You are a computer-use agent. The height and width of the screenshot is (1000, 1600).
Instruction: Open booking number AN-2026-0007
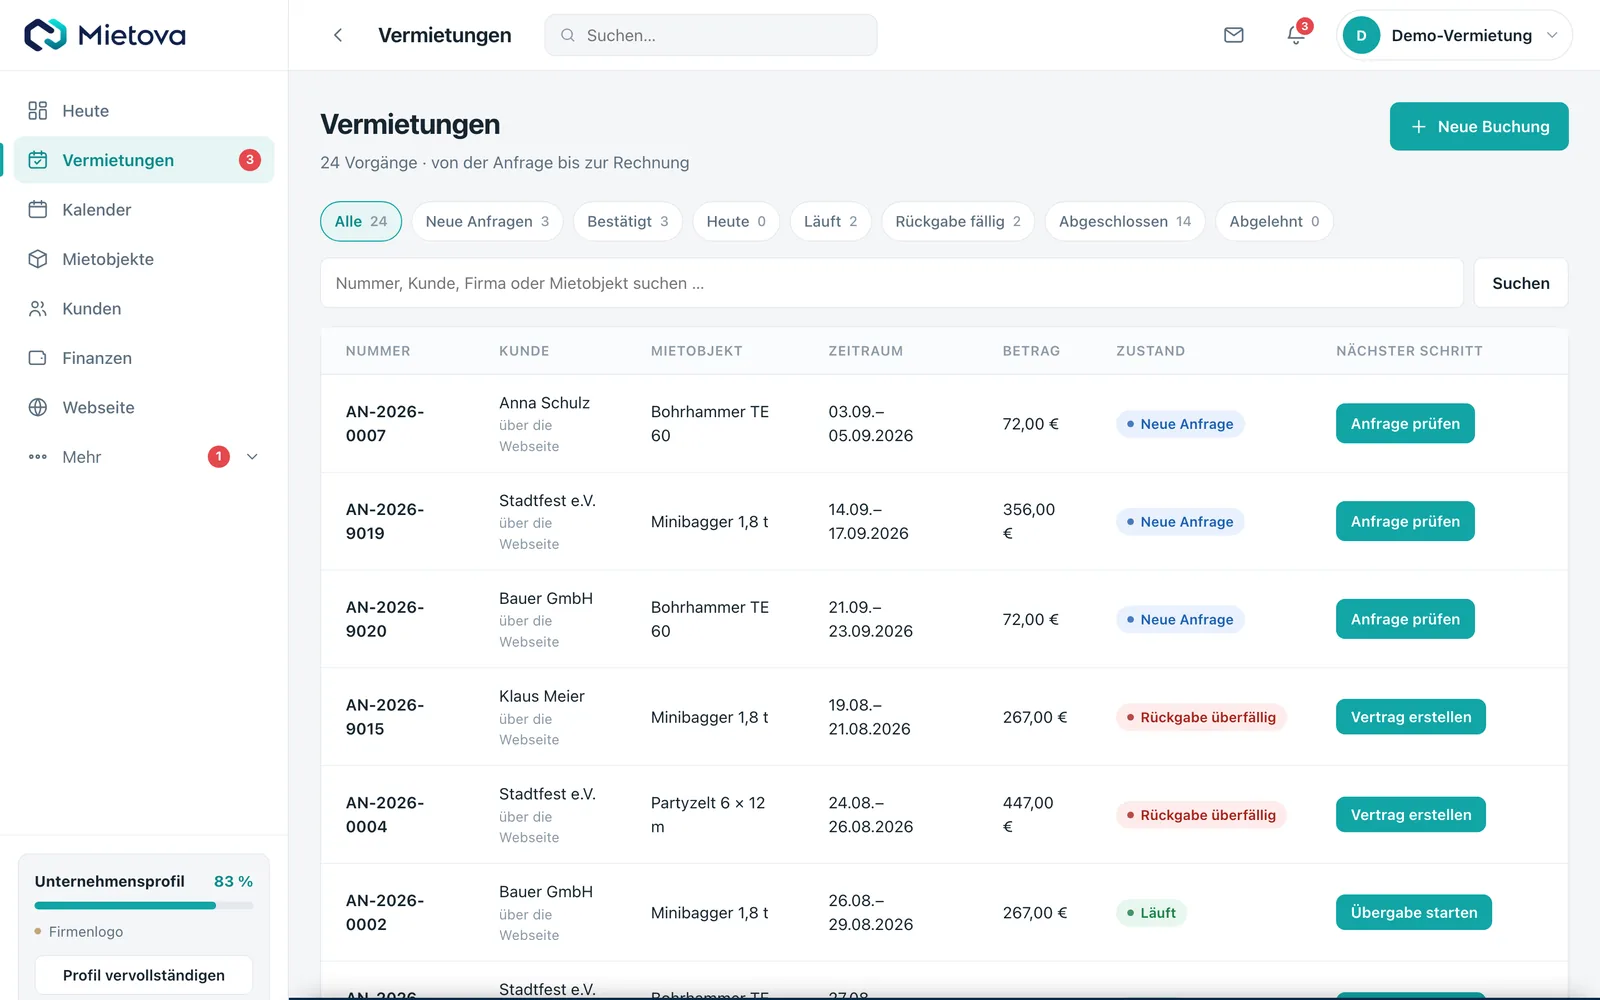click(385, 424)
